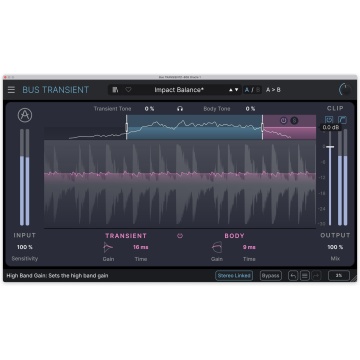Click the Sensitivity 100 % value
This screenshot has width=360, height=360.
click(25, 247)
